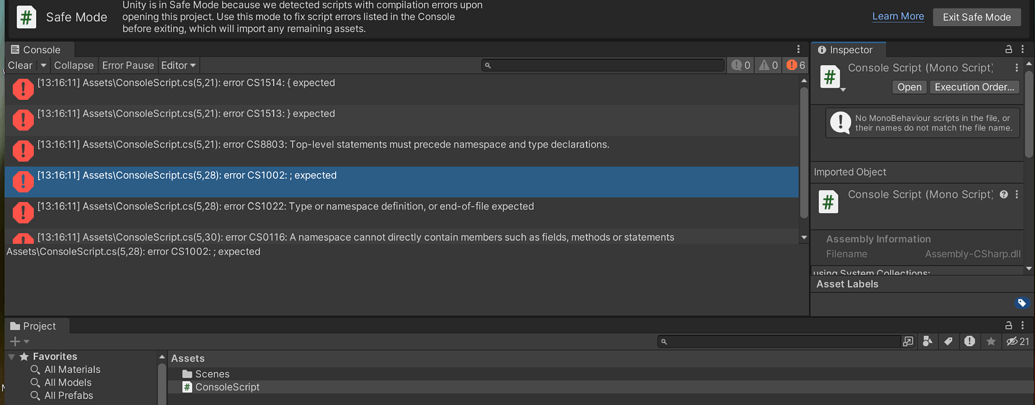Collapse the Favorites tree section

11,356
